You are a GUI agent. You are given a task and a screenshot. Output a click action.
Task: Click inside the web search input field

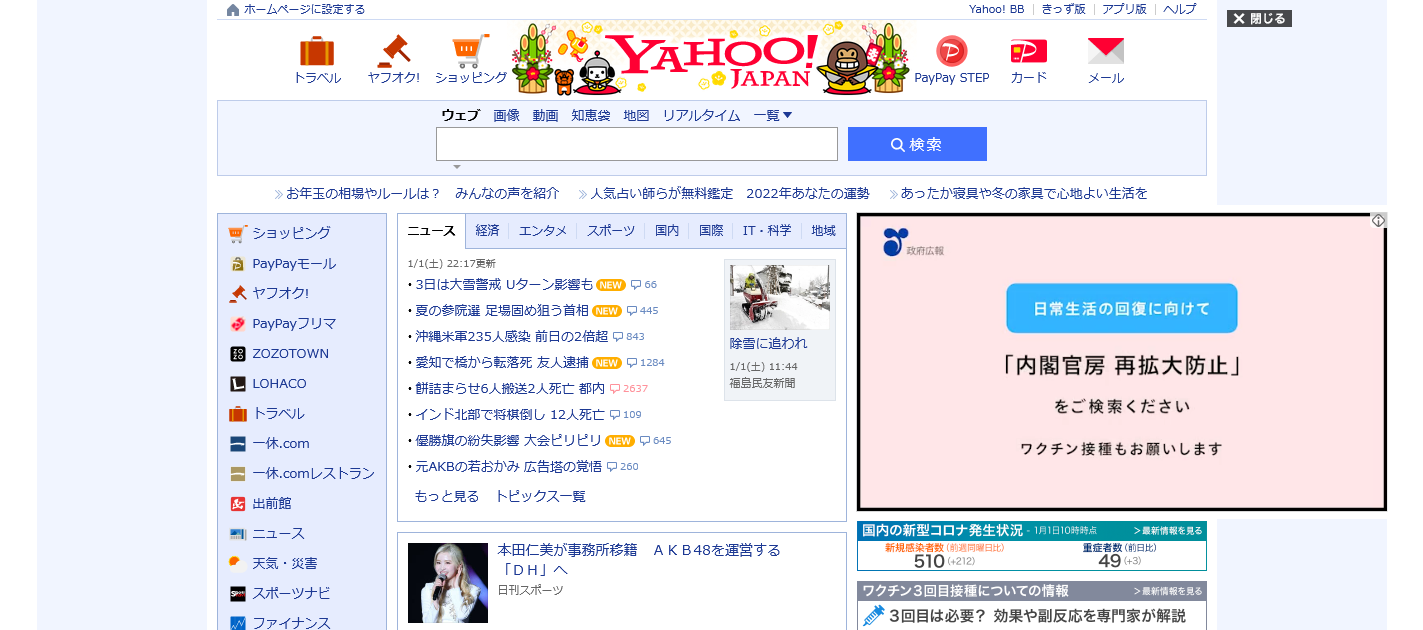point(637,144)
